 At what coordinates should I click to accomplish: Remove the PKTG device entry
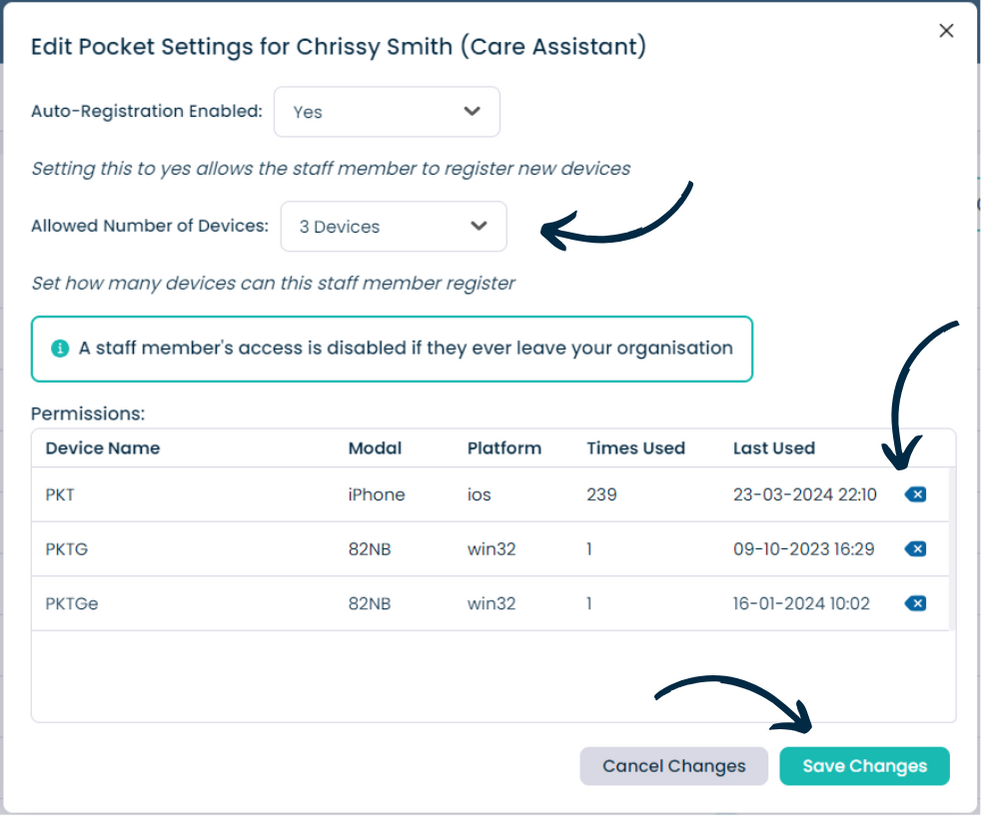(x=917, y=550)
